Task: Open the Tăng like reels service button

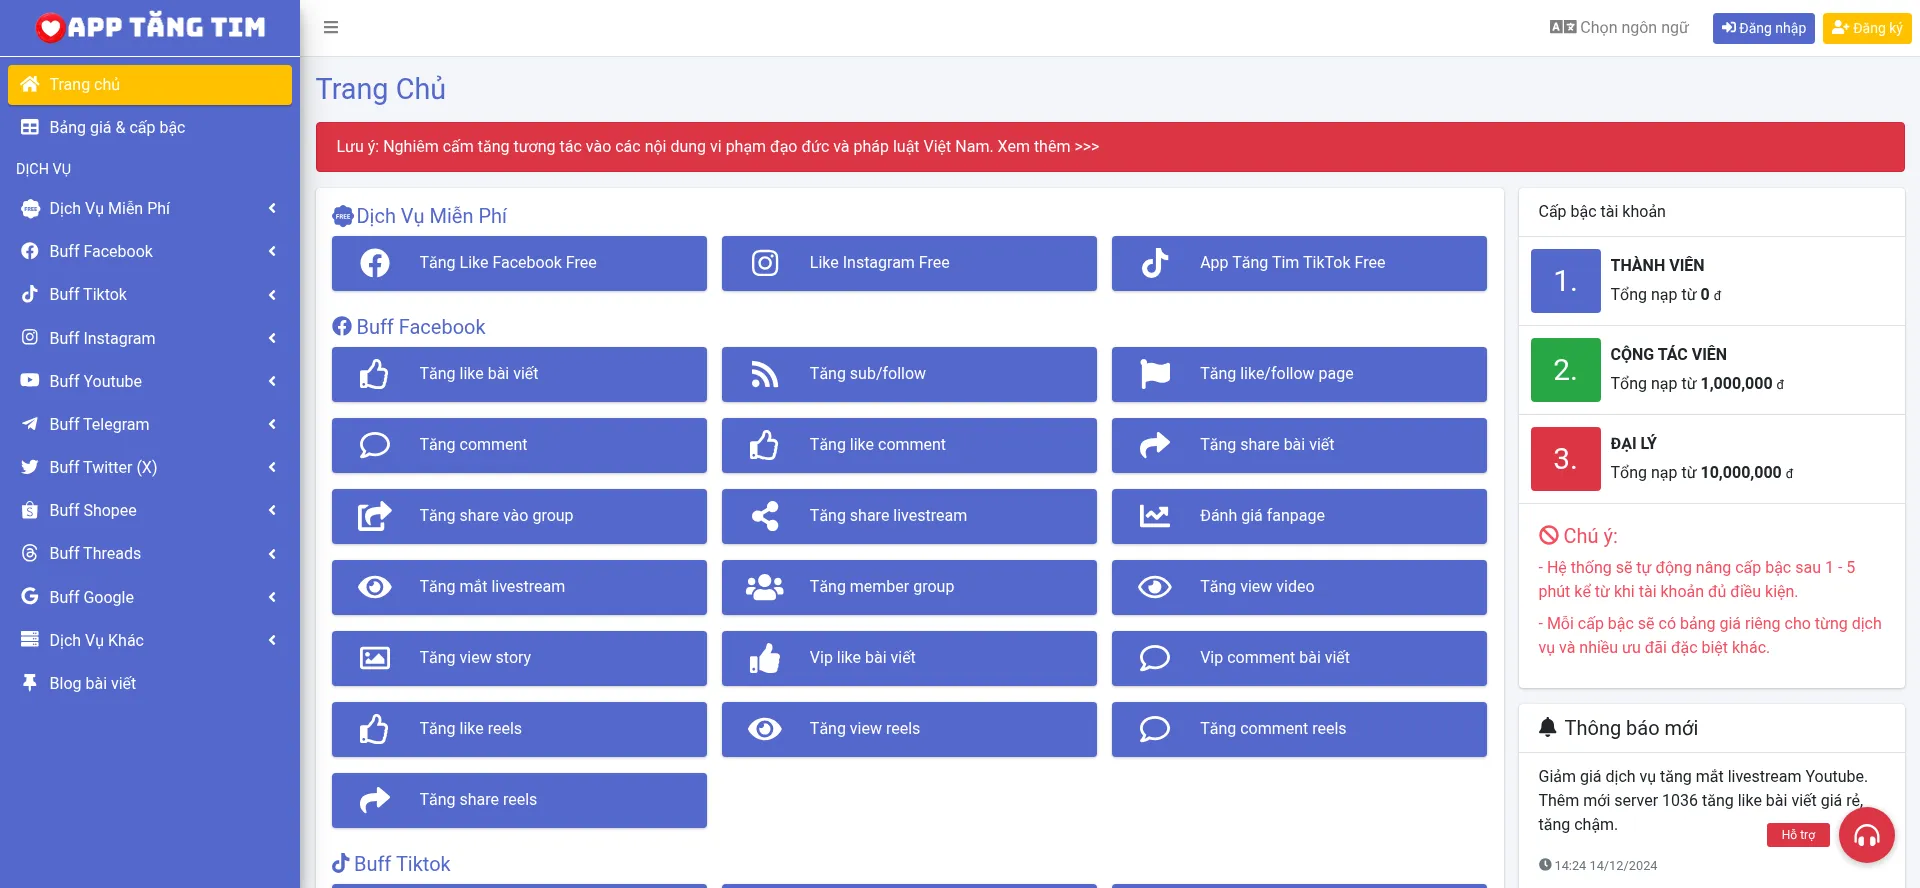Action: coord(519,729)
